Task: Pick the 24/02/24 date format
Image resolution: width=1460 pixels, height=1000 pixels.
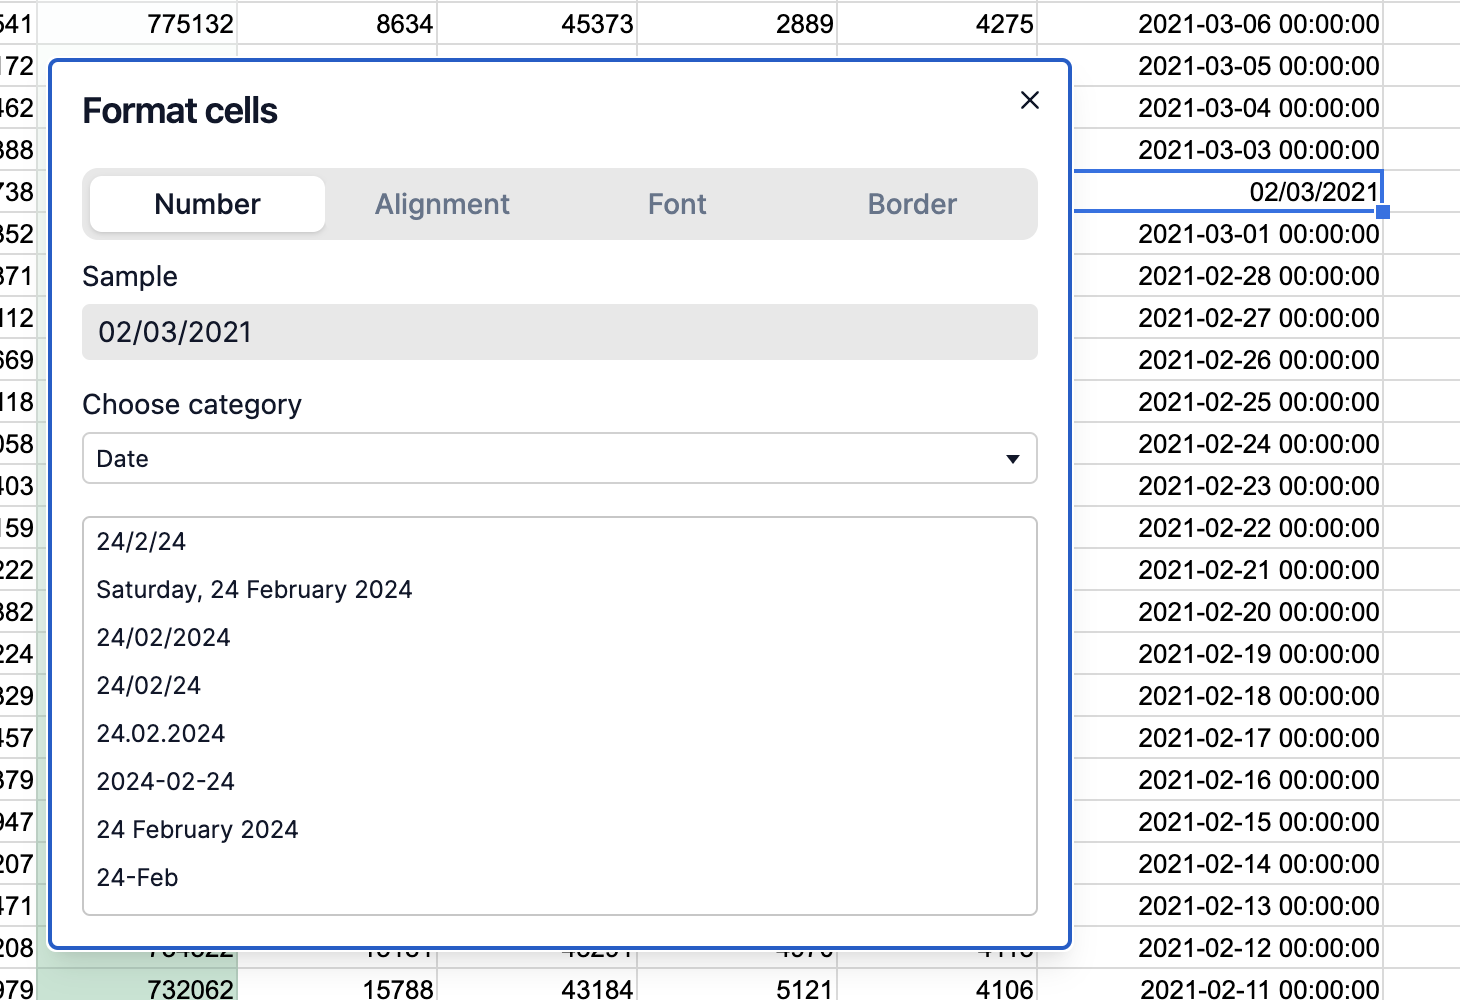Action: [149, 686]
